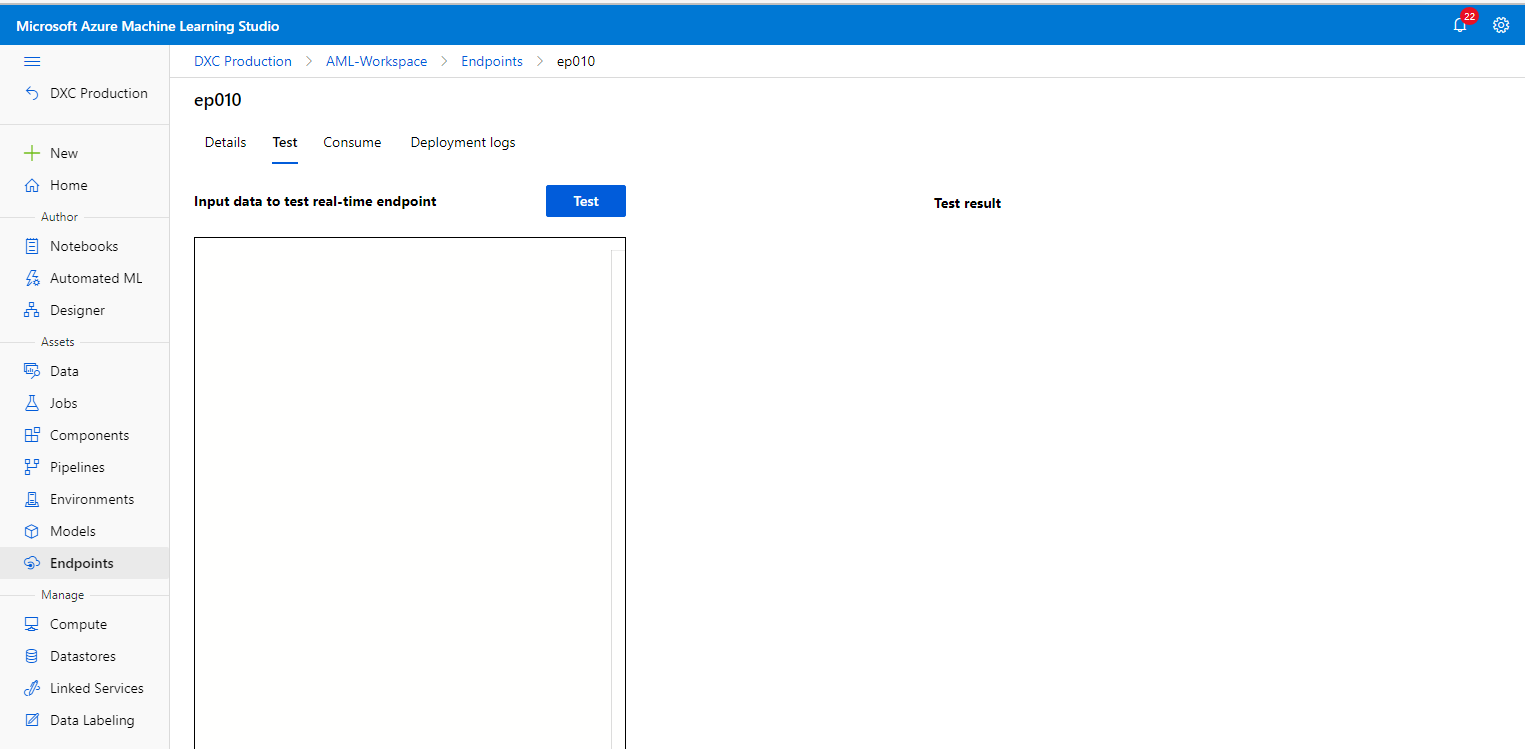Select the Test tab

pos(285,142)
